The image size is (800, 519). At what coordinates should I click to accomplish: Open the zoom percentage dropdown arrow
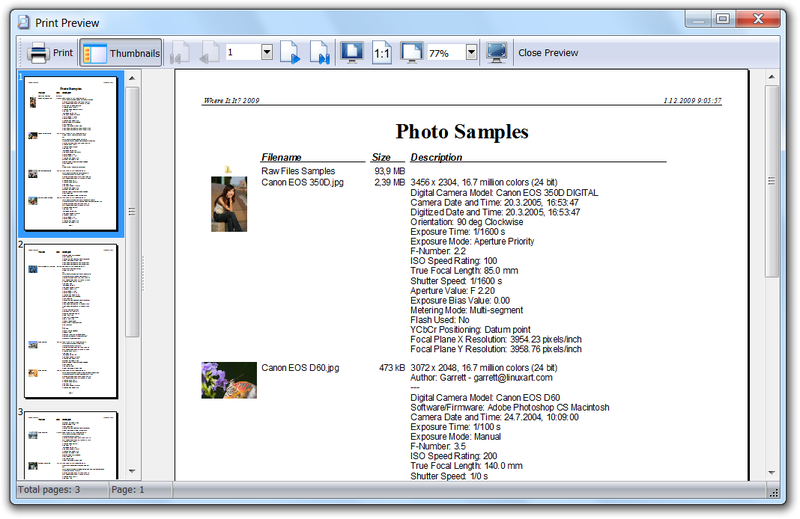(471, 52)
